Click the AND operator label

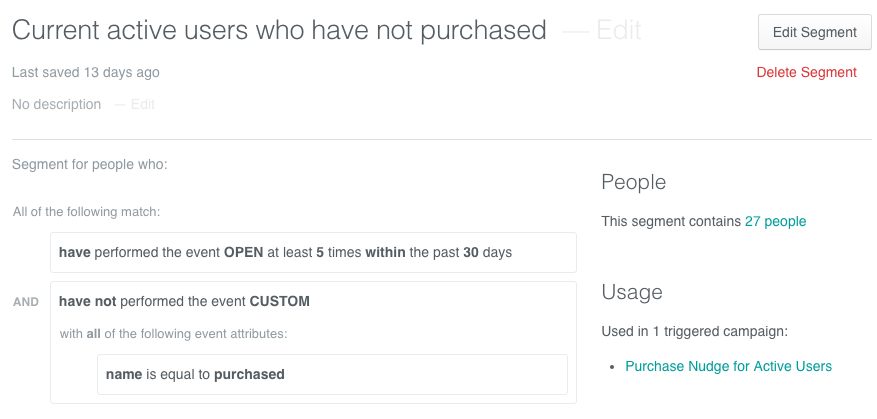(26, 302)
